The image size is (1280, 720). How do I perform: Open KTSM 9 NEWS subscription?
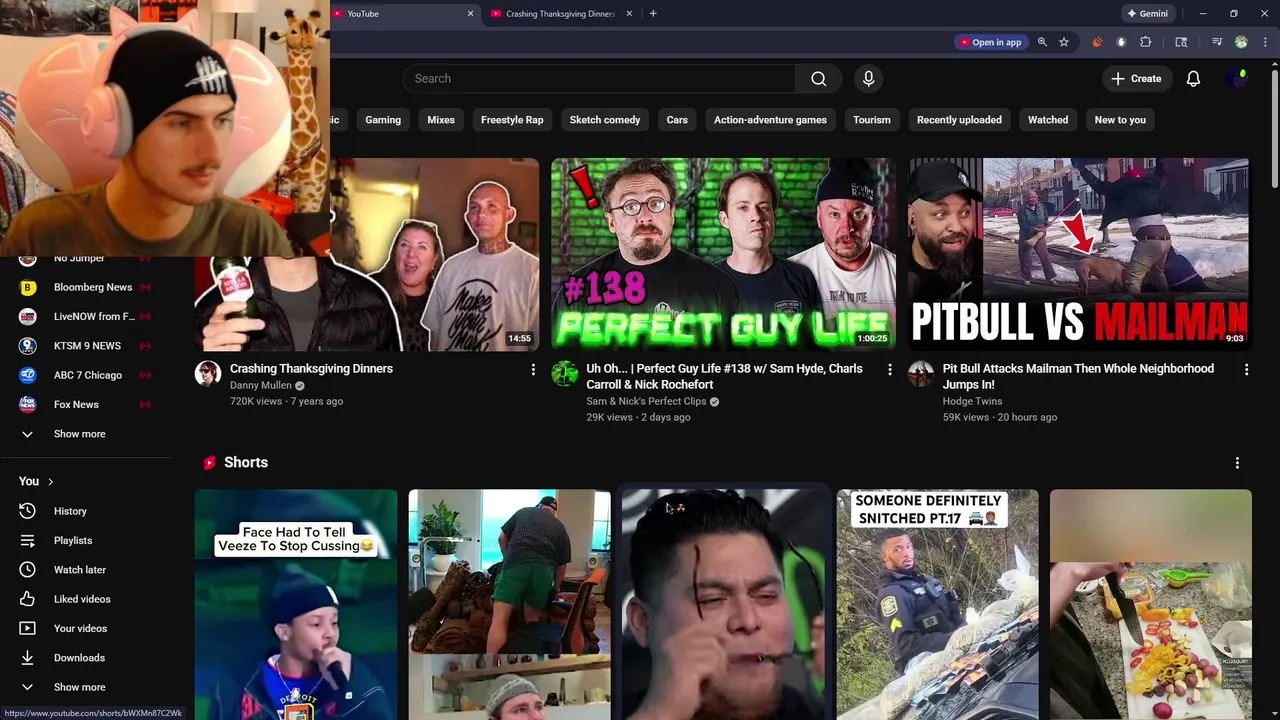[88, 346]
